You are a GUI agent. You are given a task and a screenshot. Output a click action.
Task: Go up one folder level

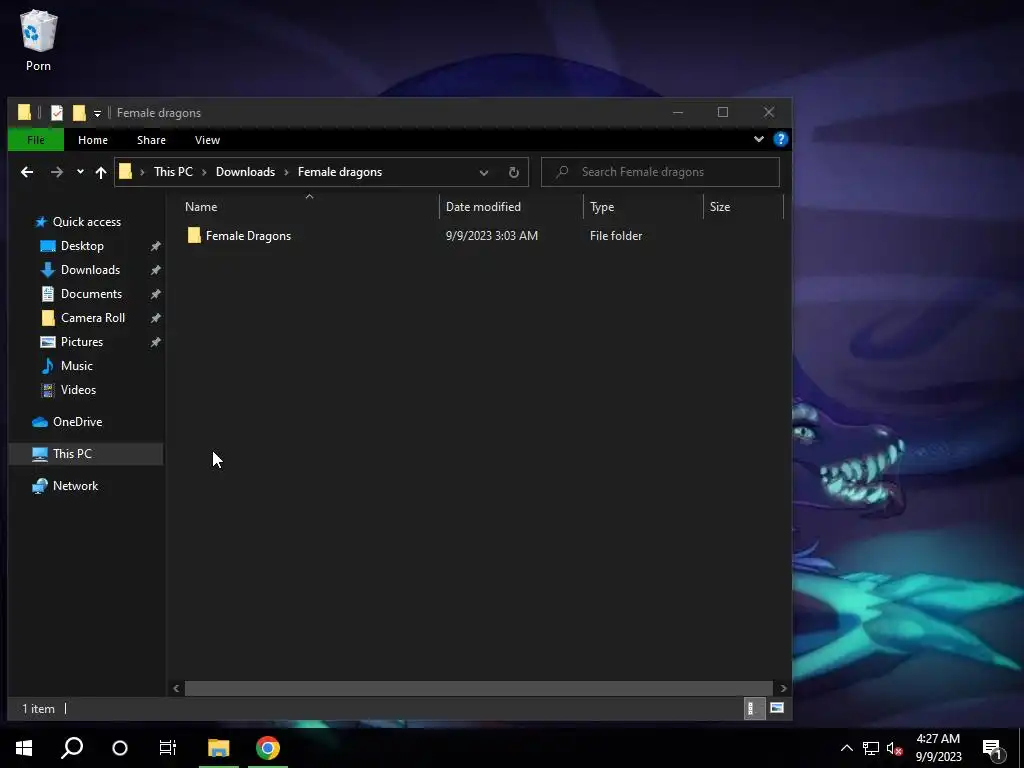pos(101,172)
